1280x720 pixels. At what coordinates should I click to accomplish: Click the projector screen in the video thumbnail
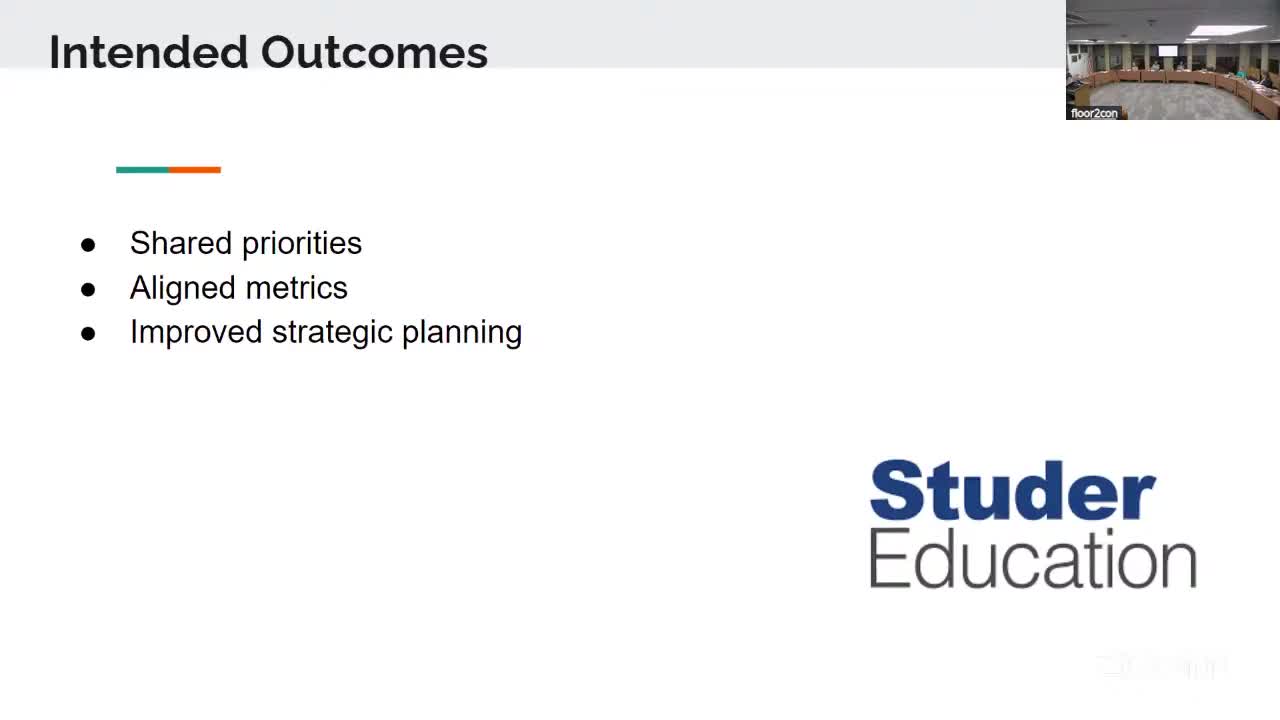pyautogui.click(x=1168, y=51)
